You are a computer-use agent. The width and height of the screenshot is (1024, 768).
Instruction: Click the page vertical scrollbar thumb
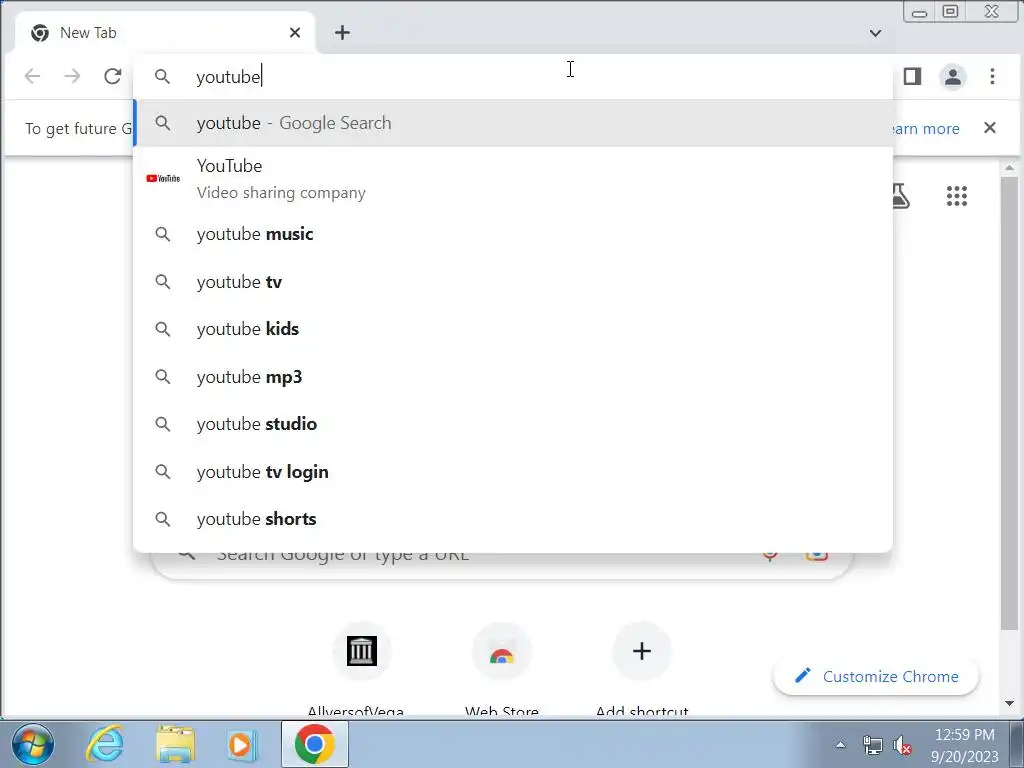(1009, 403)
